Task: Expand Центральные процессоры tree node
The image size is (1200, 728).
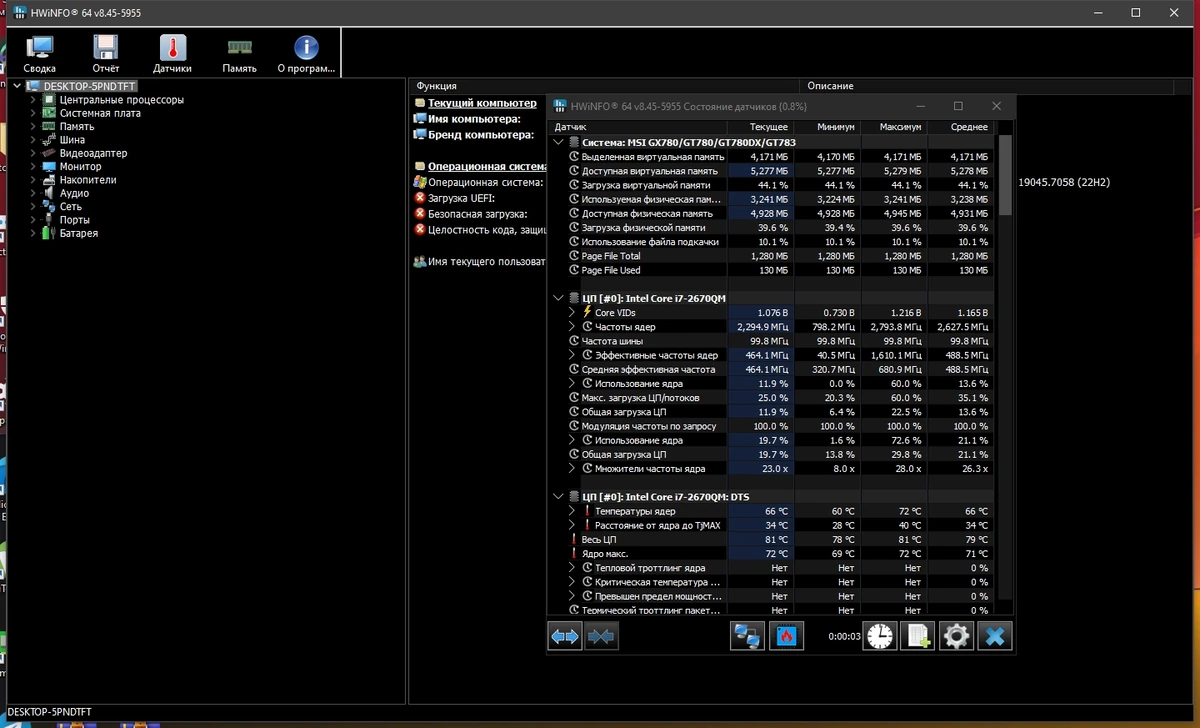Action: (32, 100)
